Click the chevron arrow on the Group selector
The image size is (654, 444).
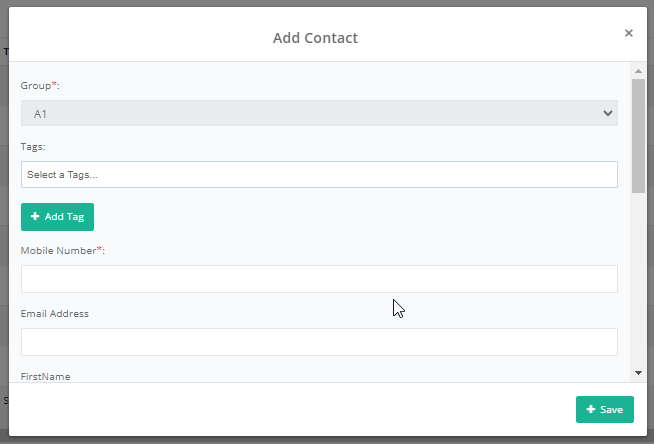tap(607, 114)
